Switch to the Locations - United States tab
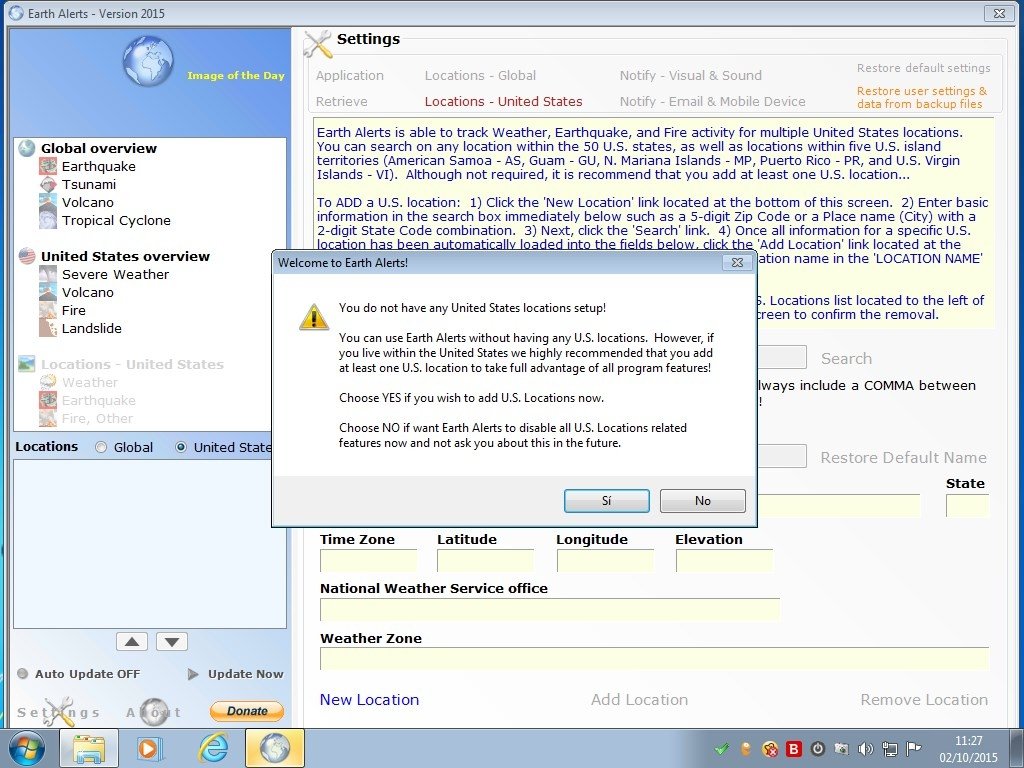The image size is (1024, 768). pyautogui.click(x=504, y=102)
